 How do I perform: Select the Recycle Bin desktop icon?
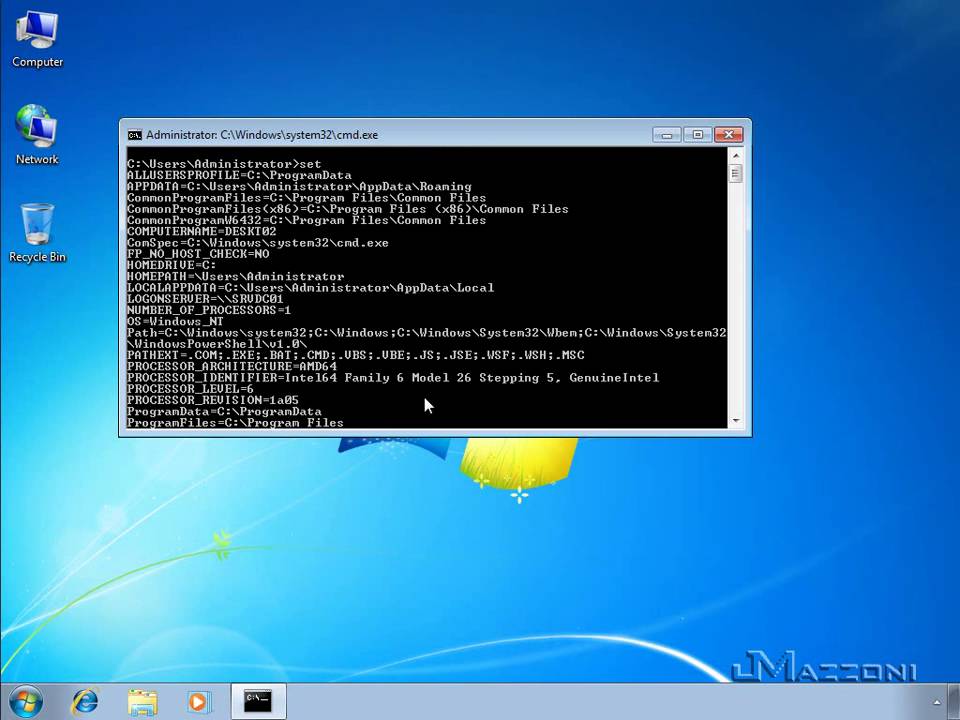(37, 233)
